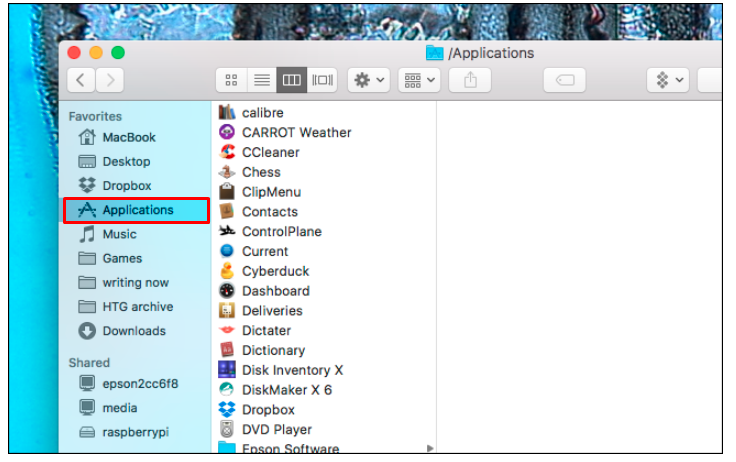Select the Chess app icon
The height and width of the screenshot is (462, 736).
[x=227, y=172]
